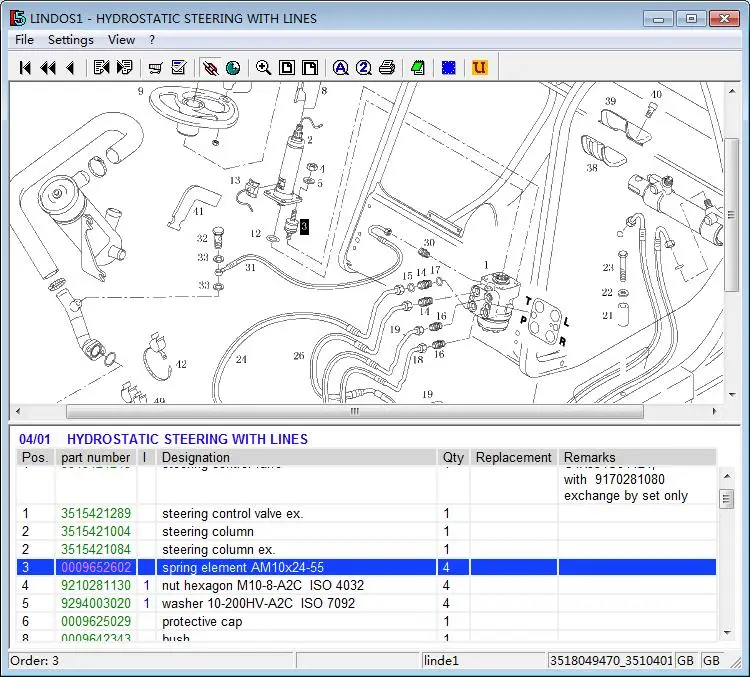
Task: Click the part number column header
Action: (96, 457)
